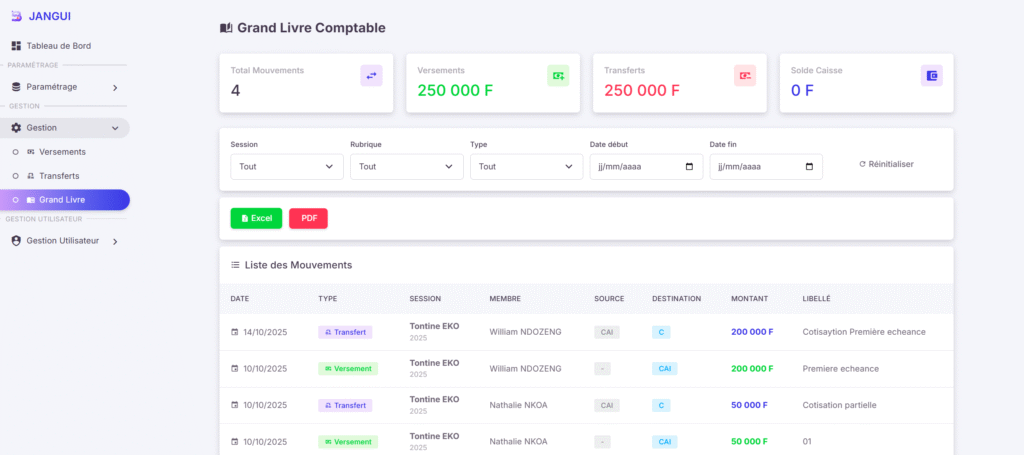Open the Type filter dropdown

click(526, 167)
